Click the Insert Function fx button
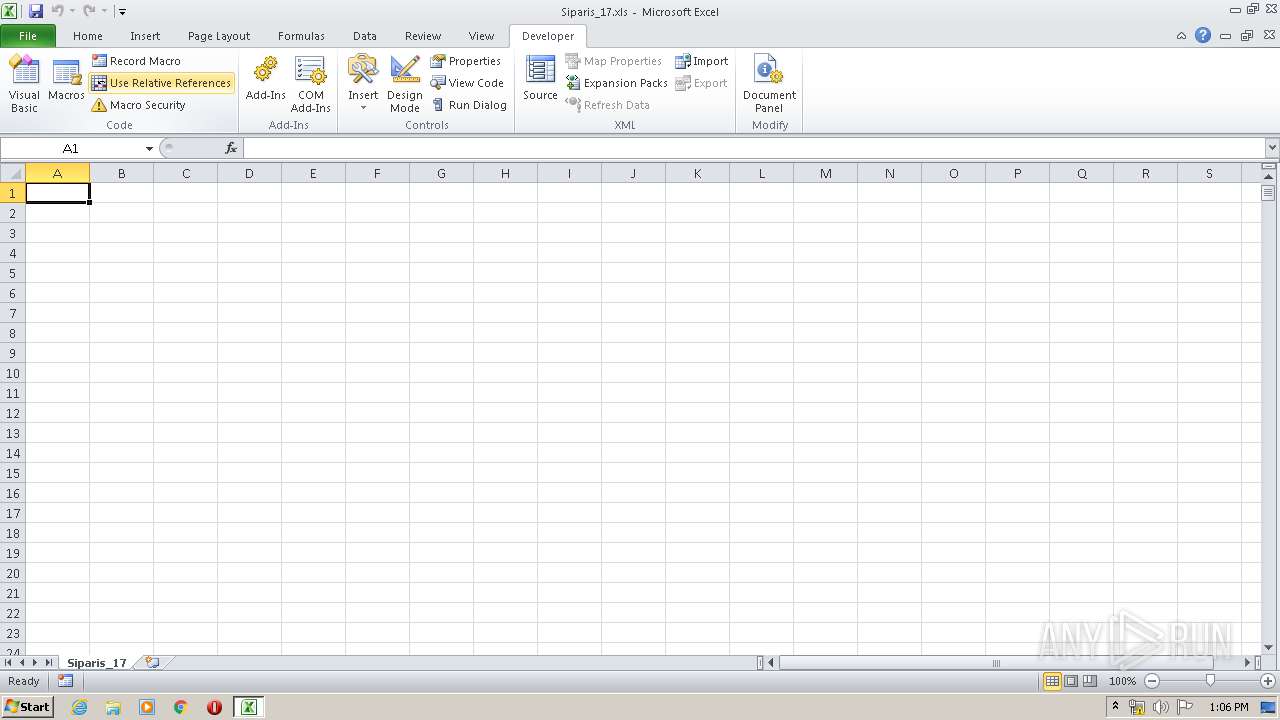The height and width of the screenshot is (720, 1280). click(231, 148)
